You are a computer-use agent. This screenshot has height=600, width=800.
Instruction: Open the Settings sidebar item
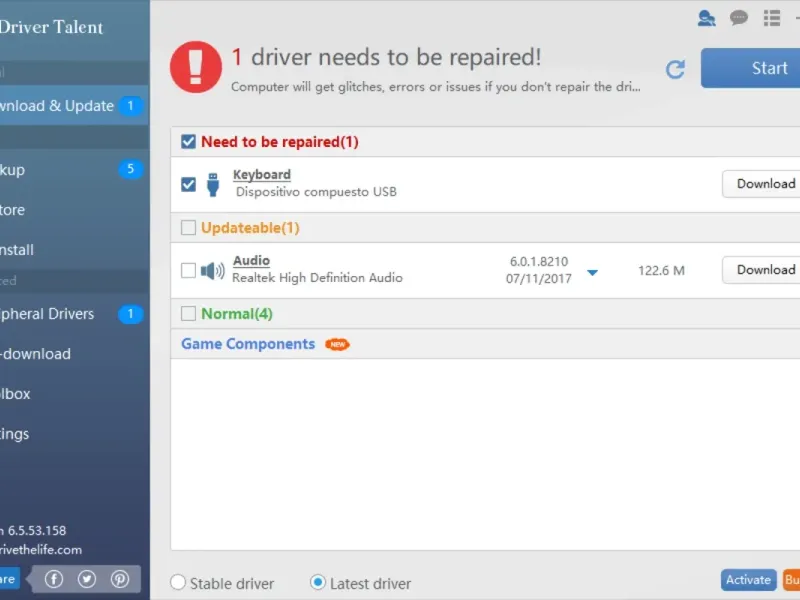(74, 434)
